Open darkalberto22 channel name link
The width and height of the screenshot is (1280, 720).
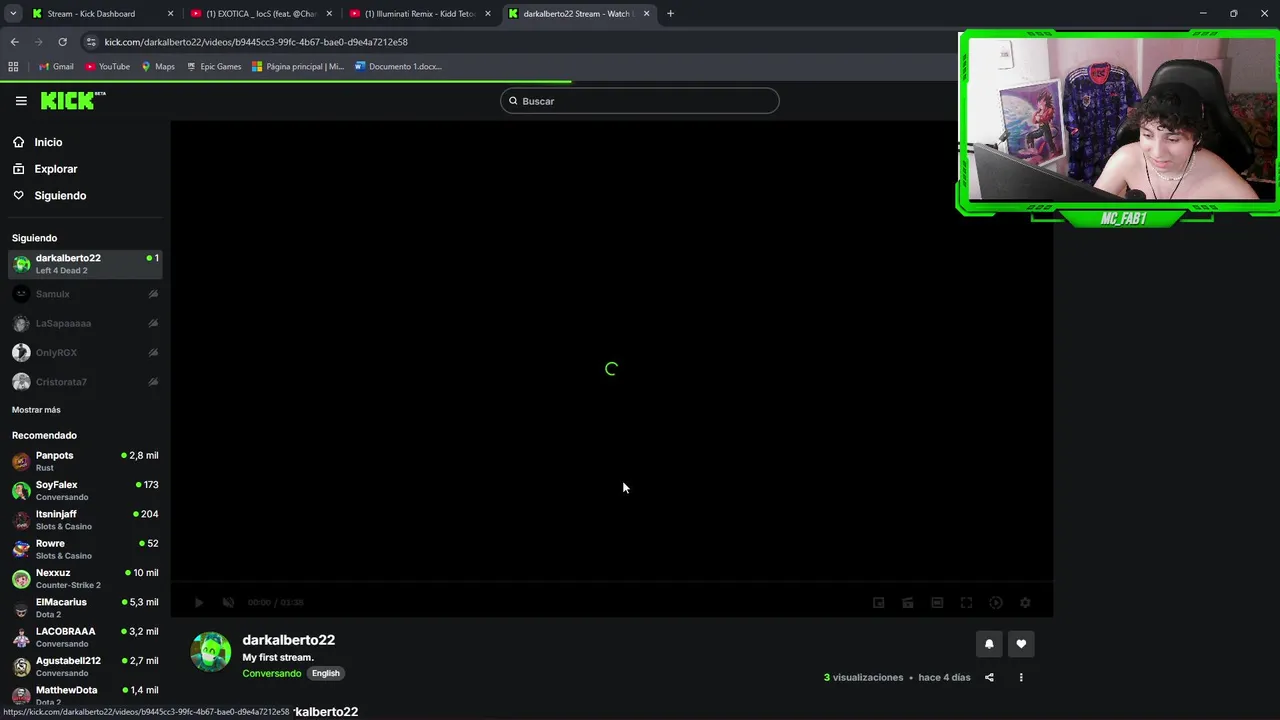[x=288, y=640]
